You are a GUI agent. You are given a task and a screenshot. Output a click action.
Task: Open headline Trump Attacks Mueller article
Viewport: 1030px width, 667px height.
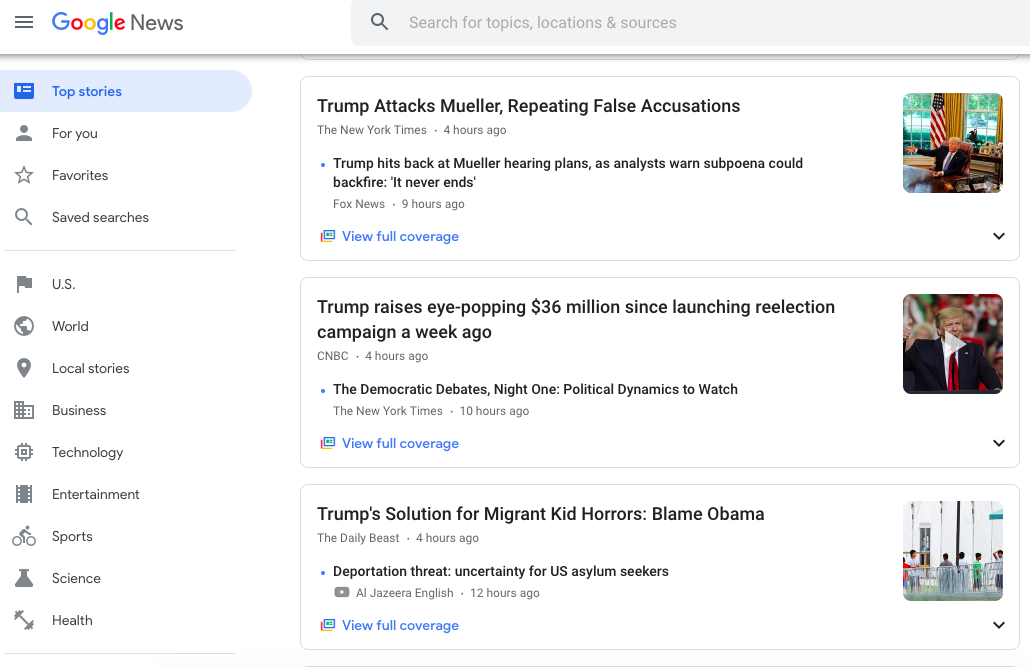point(528,106)
